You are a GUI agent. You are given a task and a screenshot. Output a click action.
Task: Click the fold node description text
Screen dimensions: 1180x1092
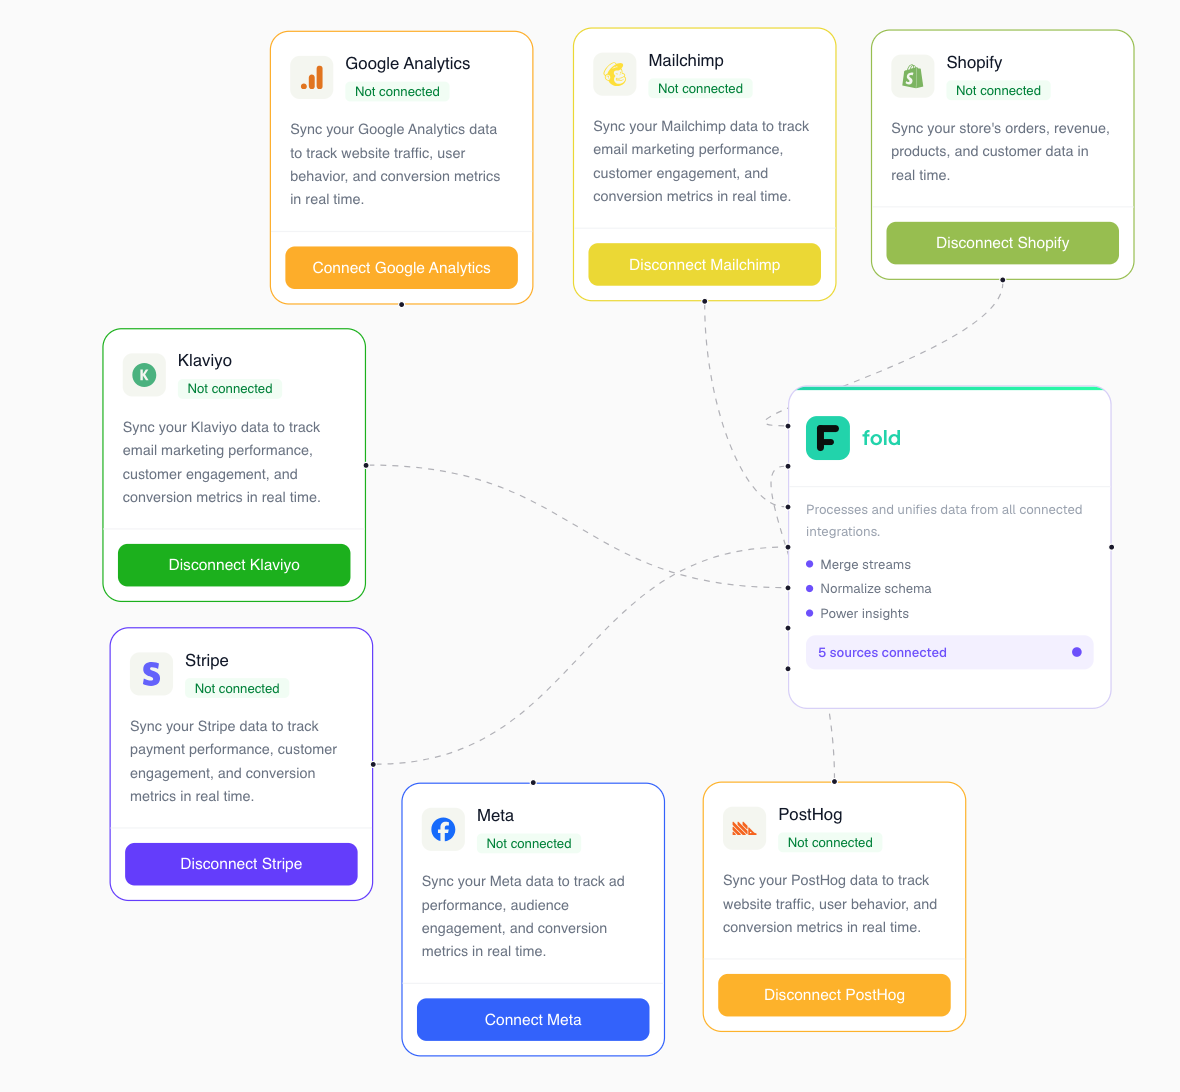pyautogui.click(x=944, y=520)
